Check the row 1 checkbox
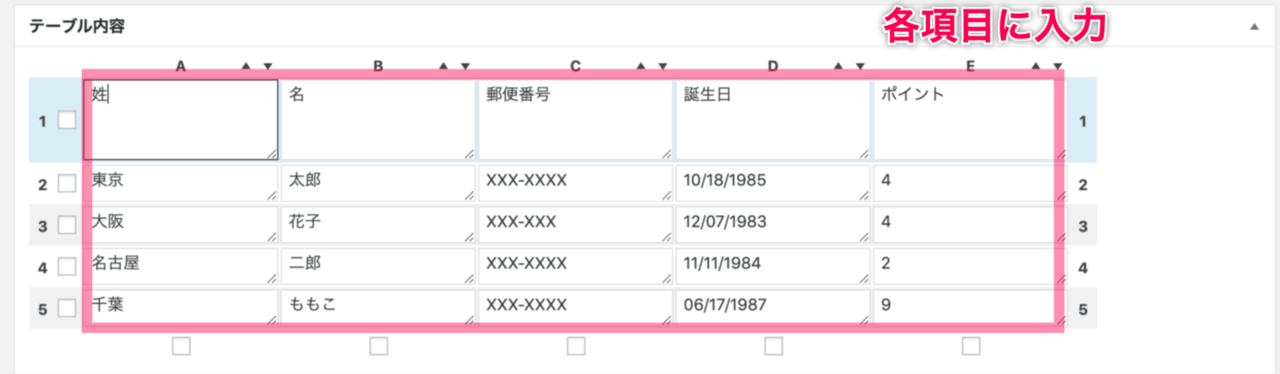The height and width of the screenshot is (374, 1280). click(67, 120)
